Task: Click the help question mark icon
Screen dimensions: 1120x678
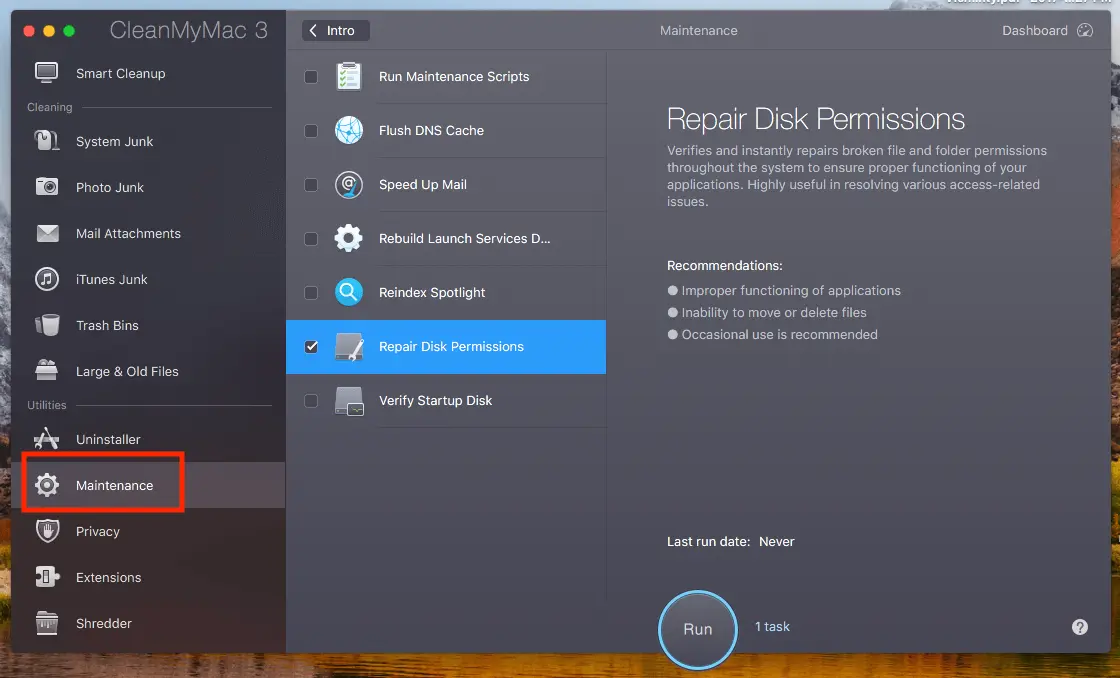Action: [x=1080, y=627]
